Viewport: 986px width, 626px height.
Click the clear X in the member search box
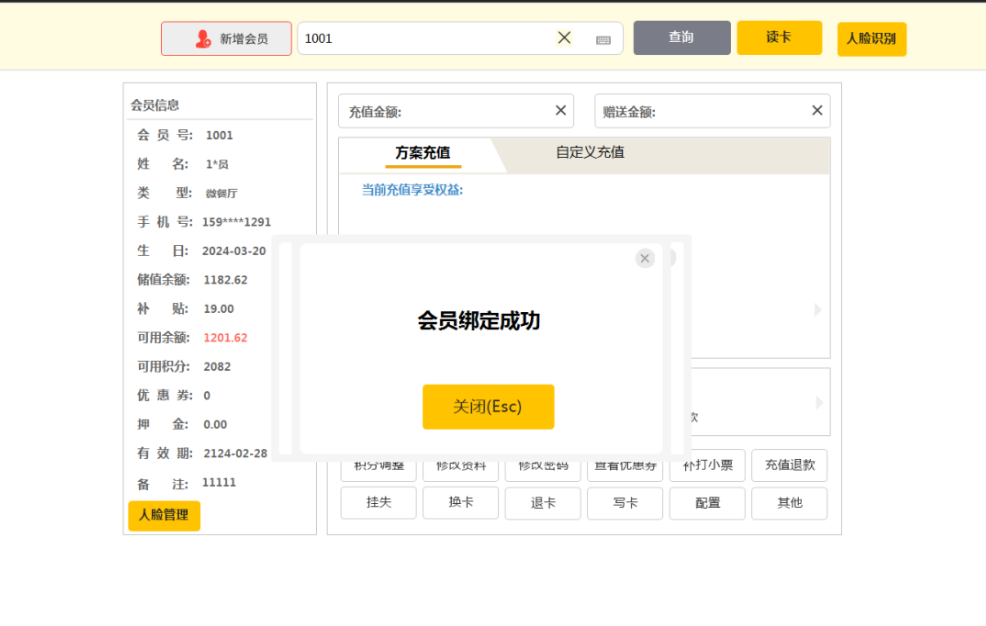tap(564, 38)
